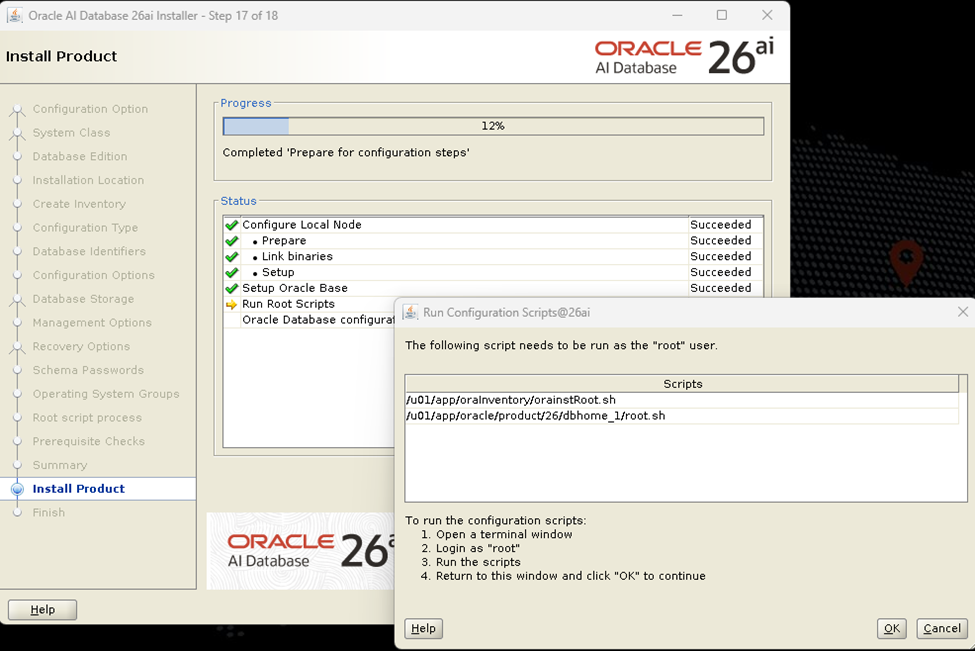This screenshot has height=651, width=975.
Task: Select Finish step in sidebar
Action: [x=49, y=512]
